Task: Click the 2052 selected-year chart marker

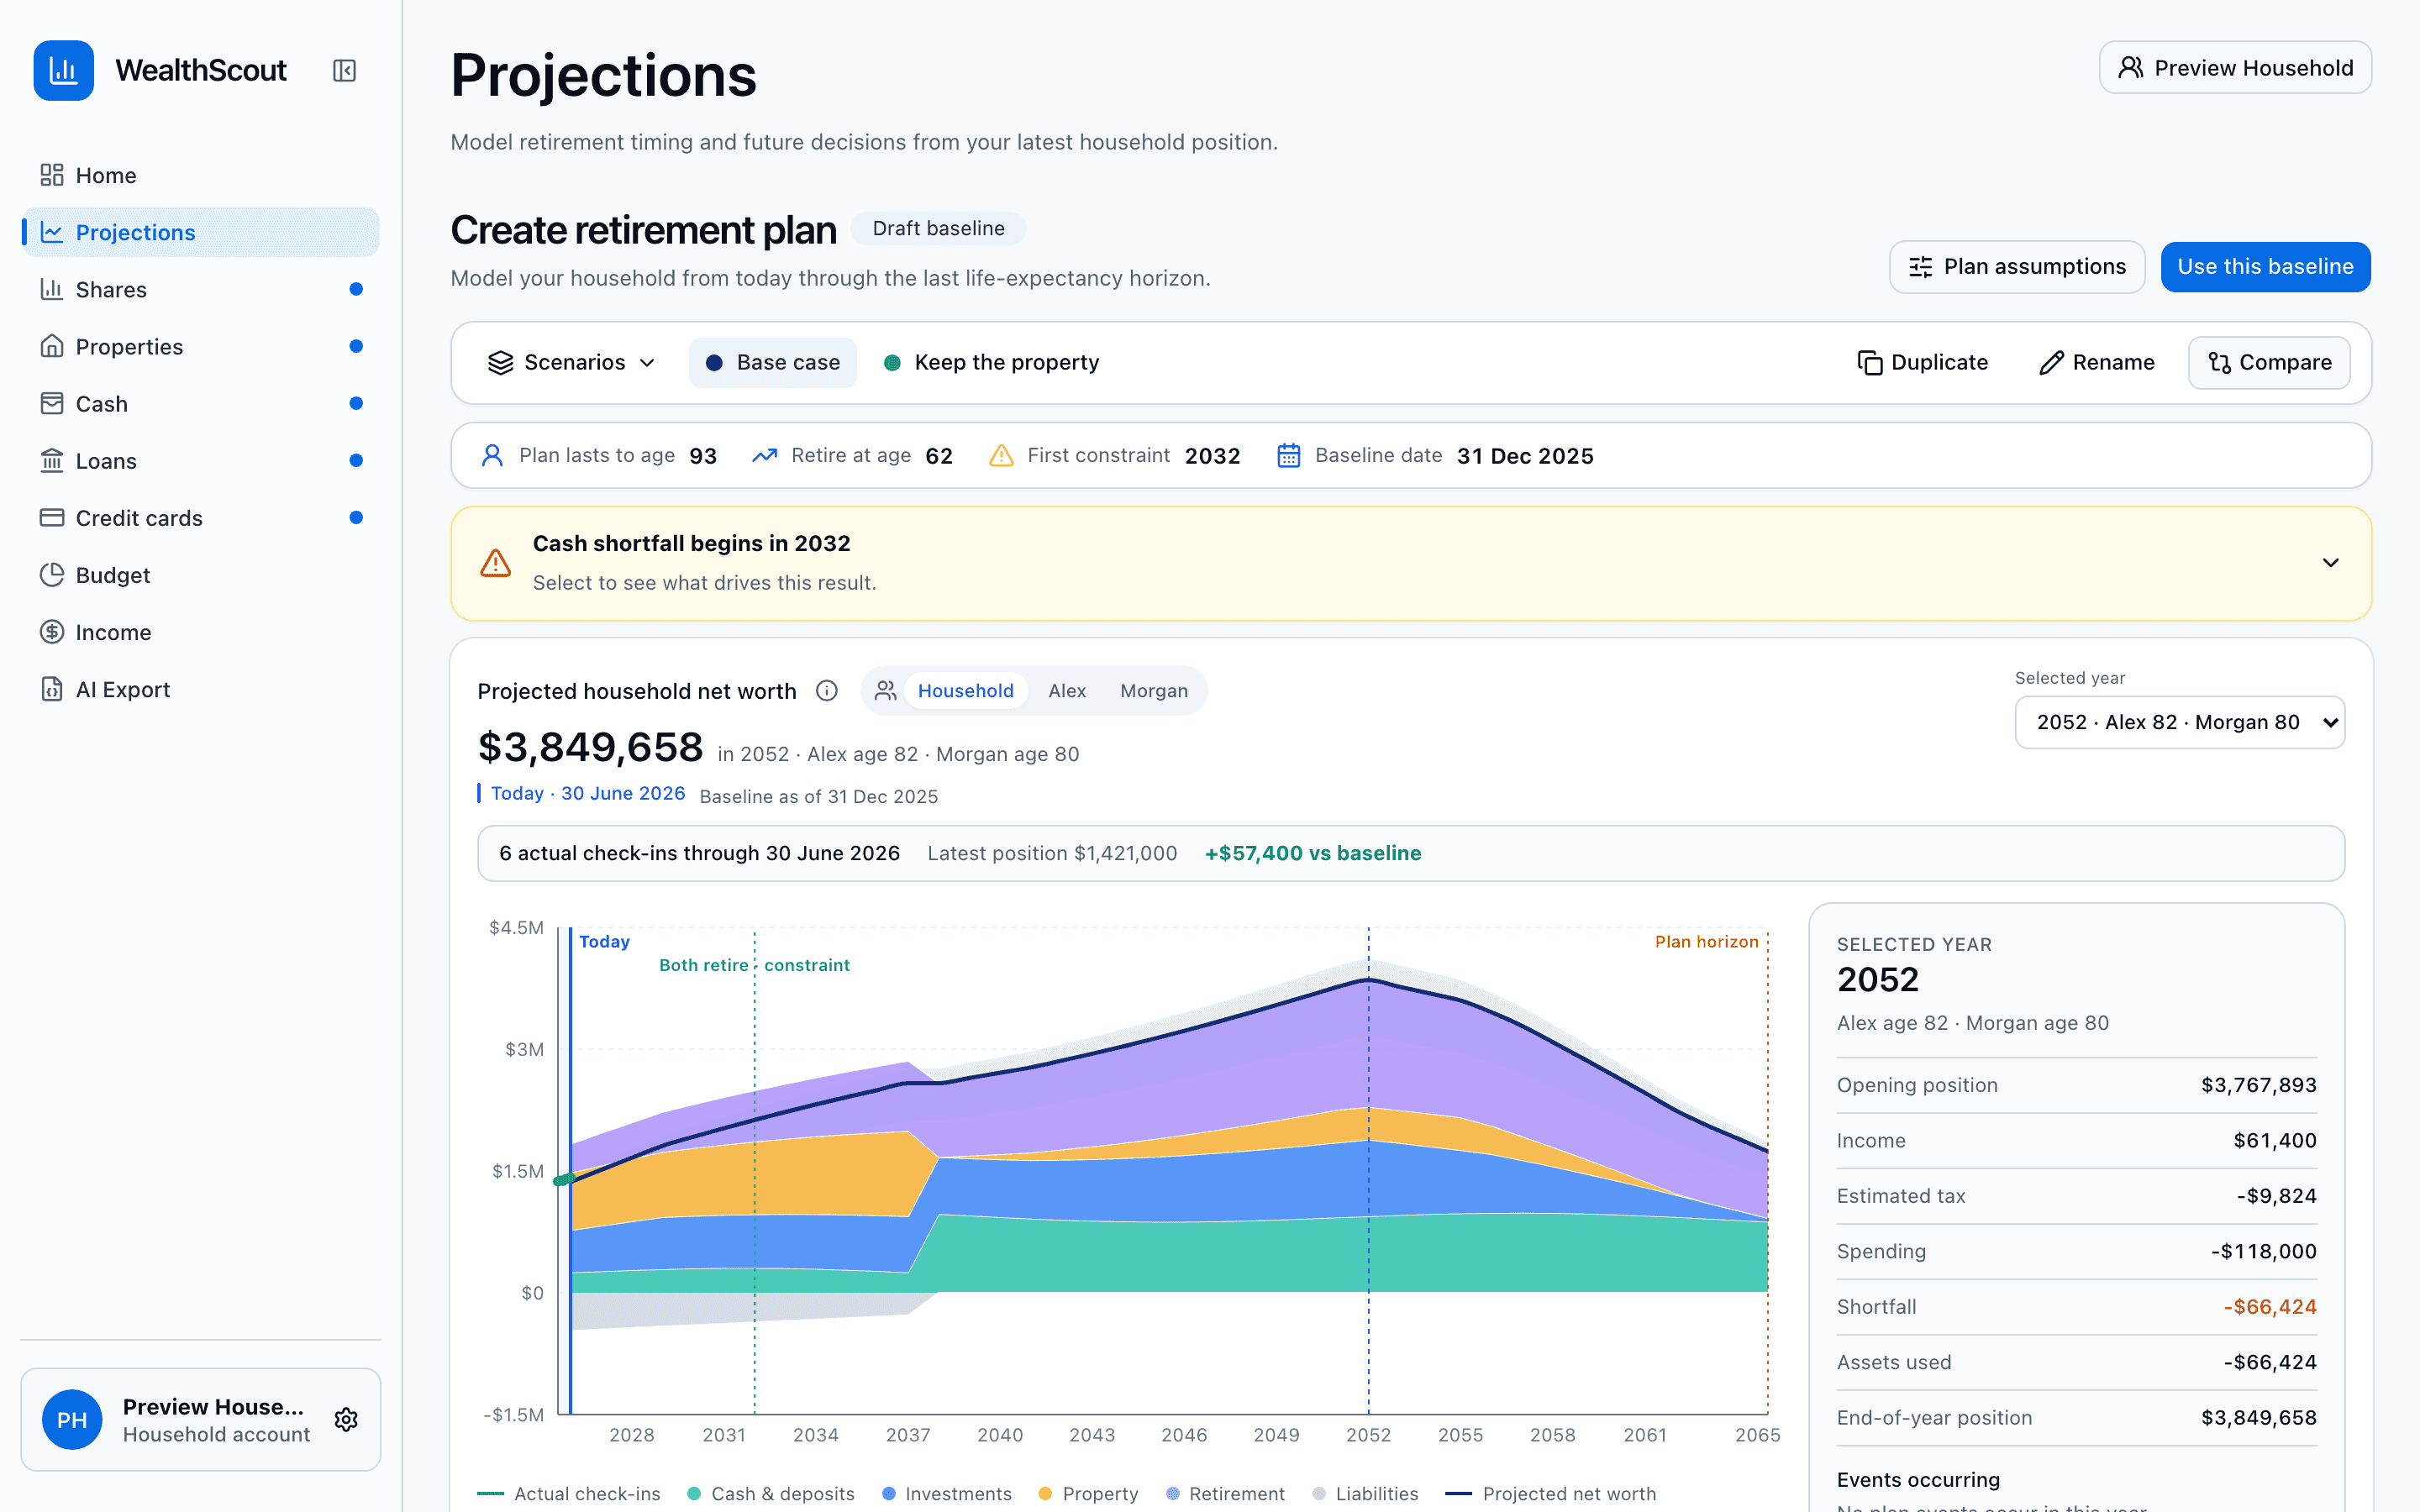Action: (x=1368, y=1170)
